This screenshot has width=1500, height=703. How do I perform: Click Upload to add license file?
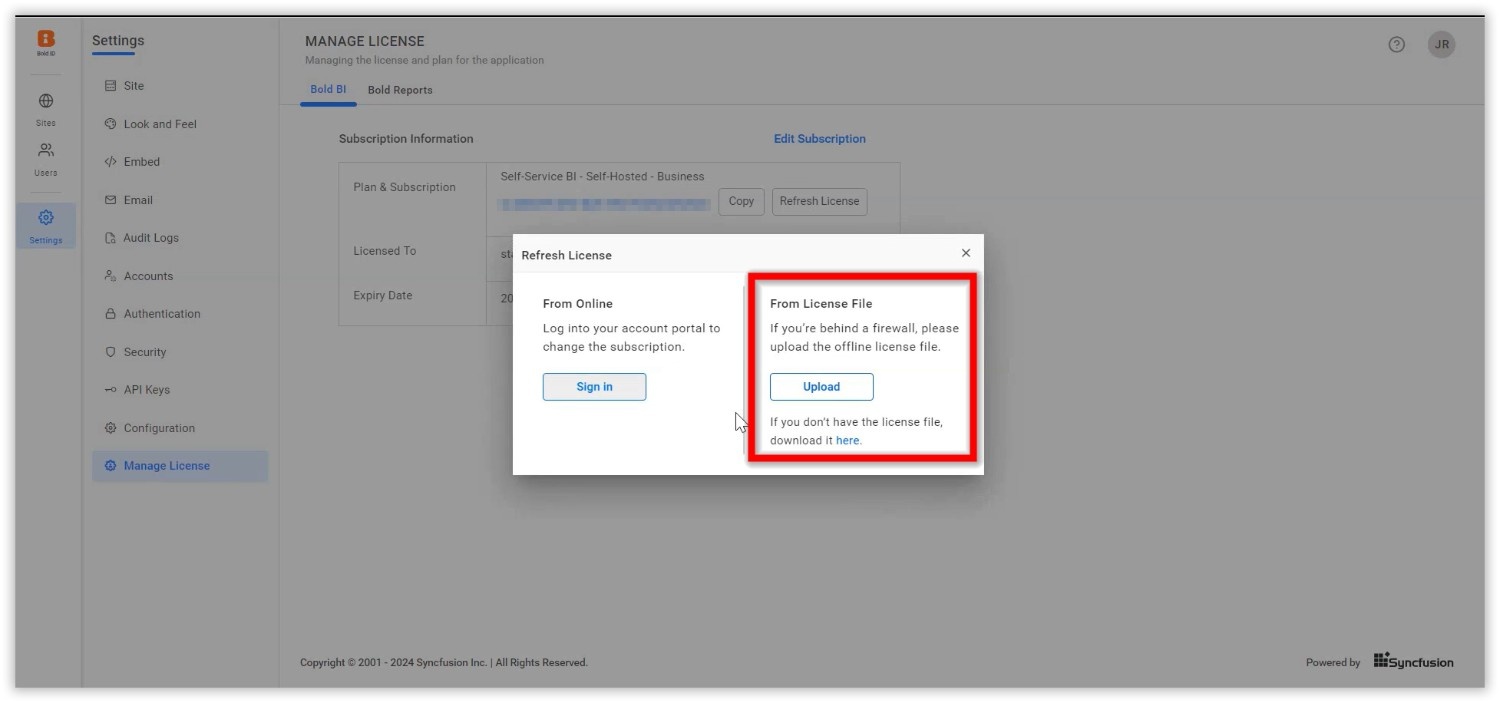coord(821,387)
